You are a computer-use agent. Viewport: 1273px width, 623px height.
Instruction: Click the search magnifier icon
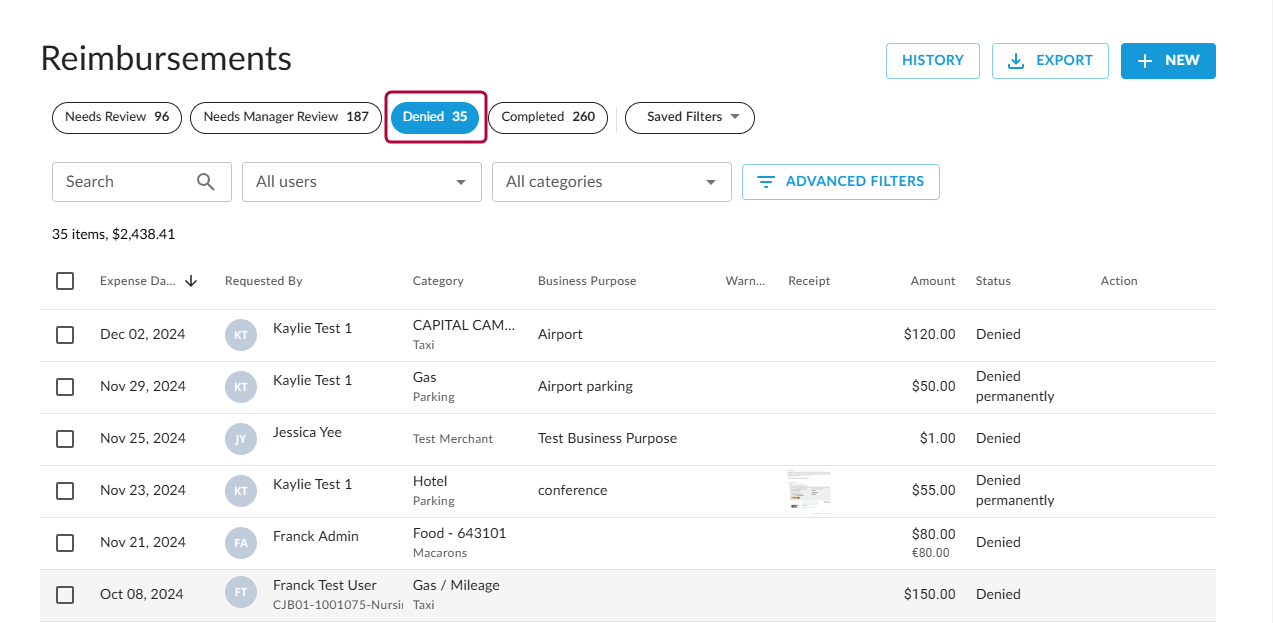[206, 182]
